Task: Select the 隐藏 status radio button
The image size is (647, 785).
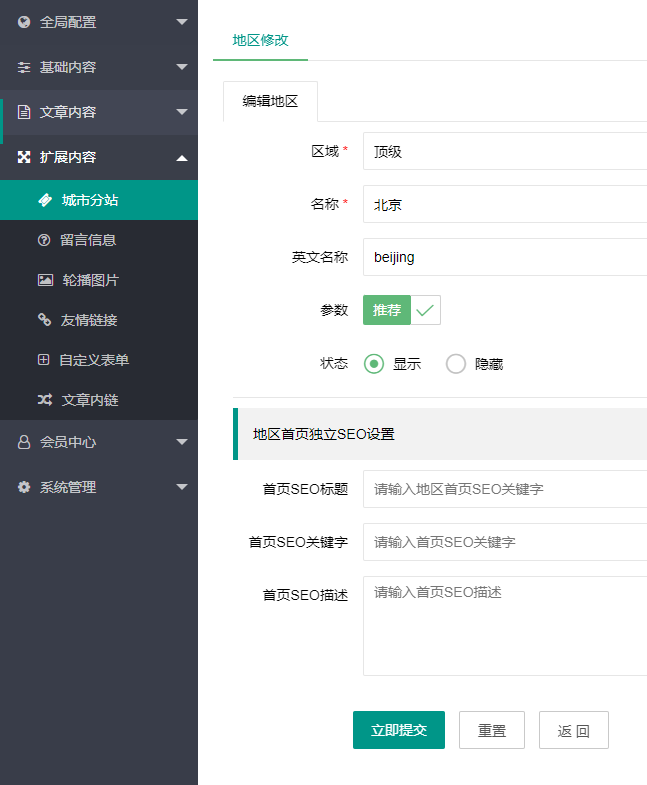Action: point(456,364)
